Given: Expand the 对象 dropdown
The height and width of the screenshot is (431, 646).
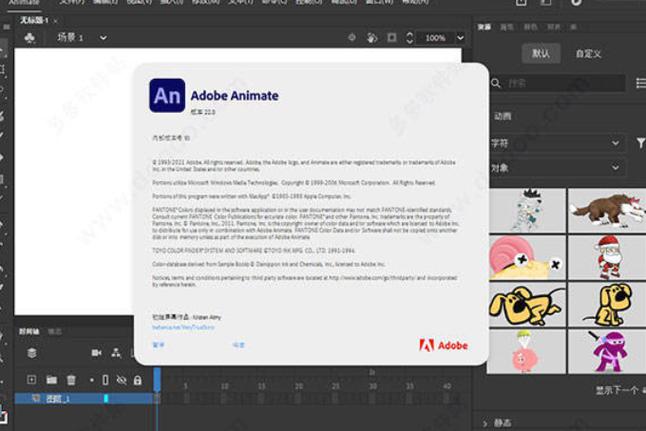Looking at the screenshot, I should 556,168.
